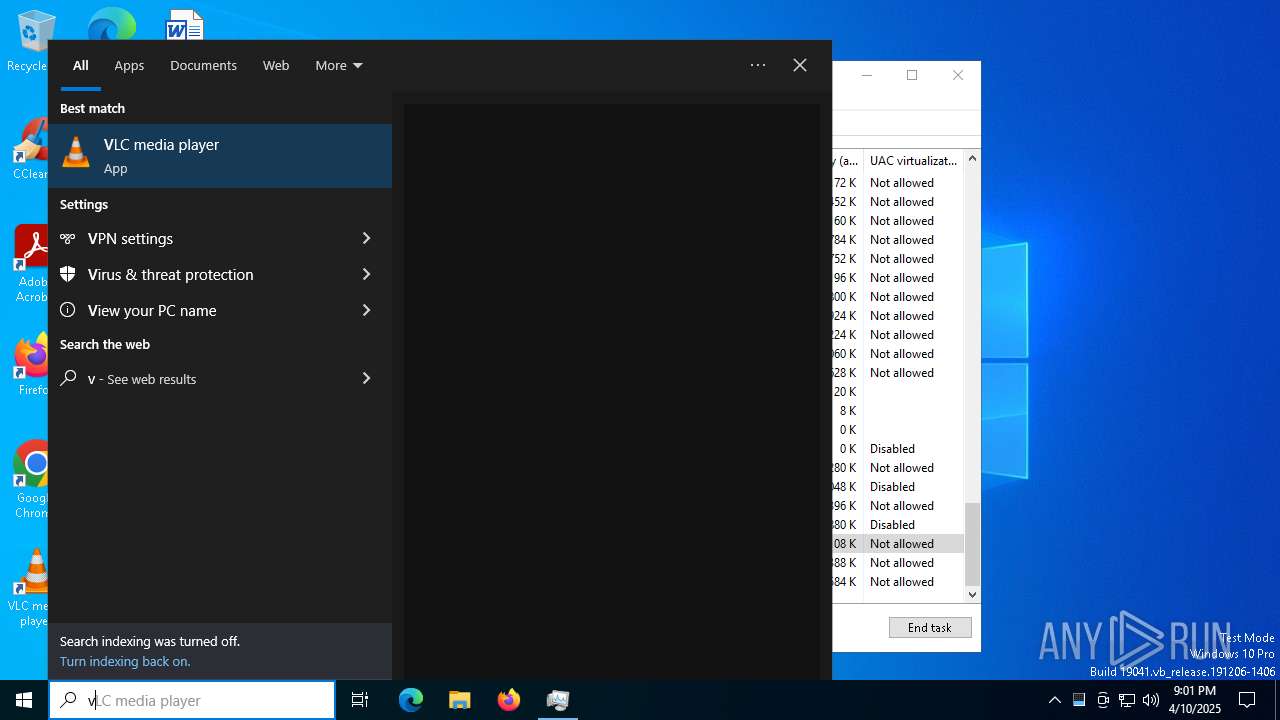
Task: Click the volume icon in system tray
Action: click(x=1151, y=700)
